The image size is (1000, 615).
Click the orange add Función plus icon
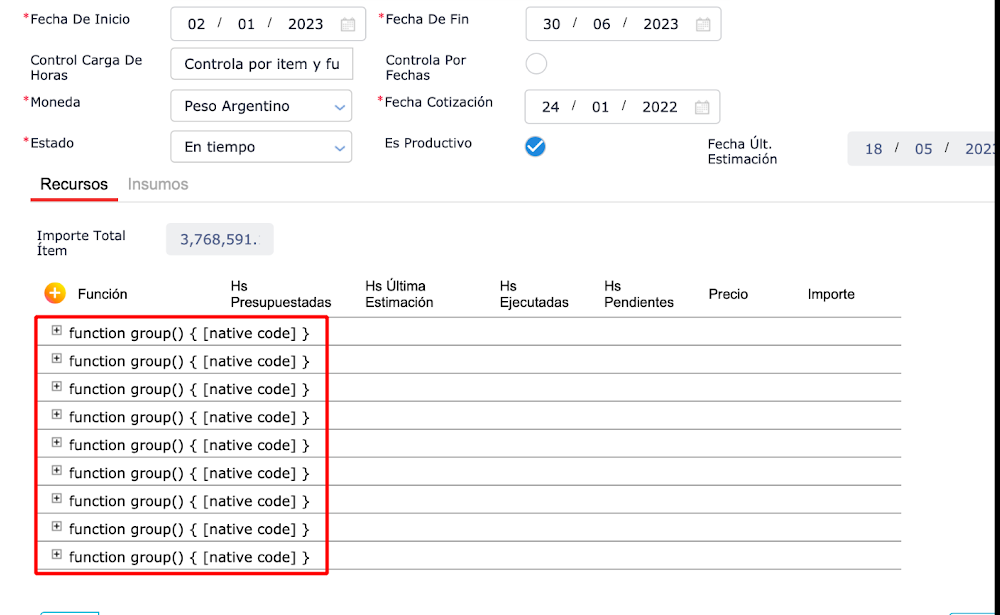coord(55,293)
